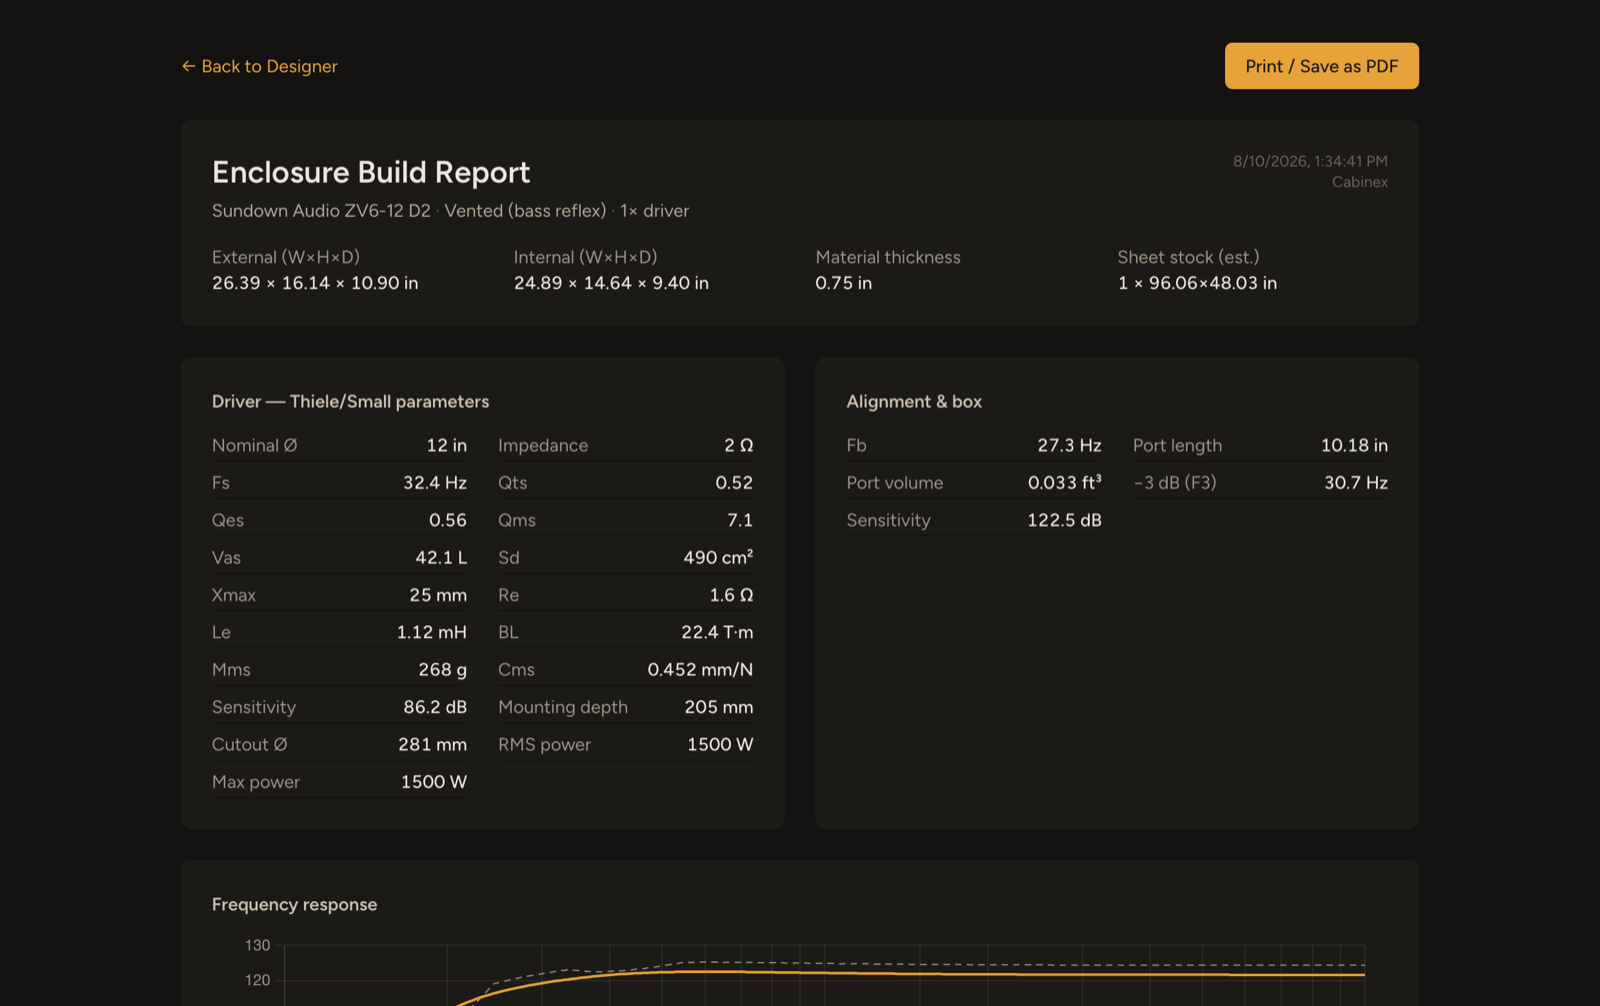The height and width of the screenshot is (1006, 1600).
Task: Select the Impedance value 2 Ω
Action: pos(738,445)
